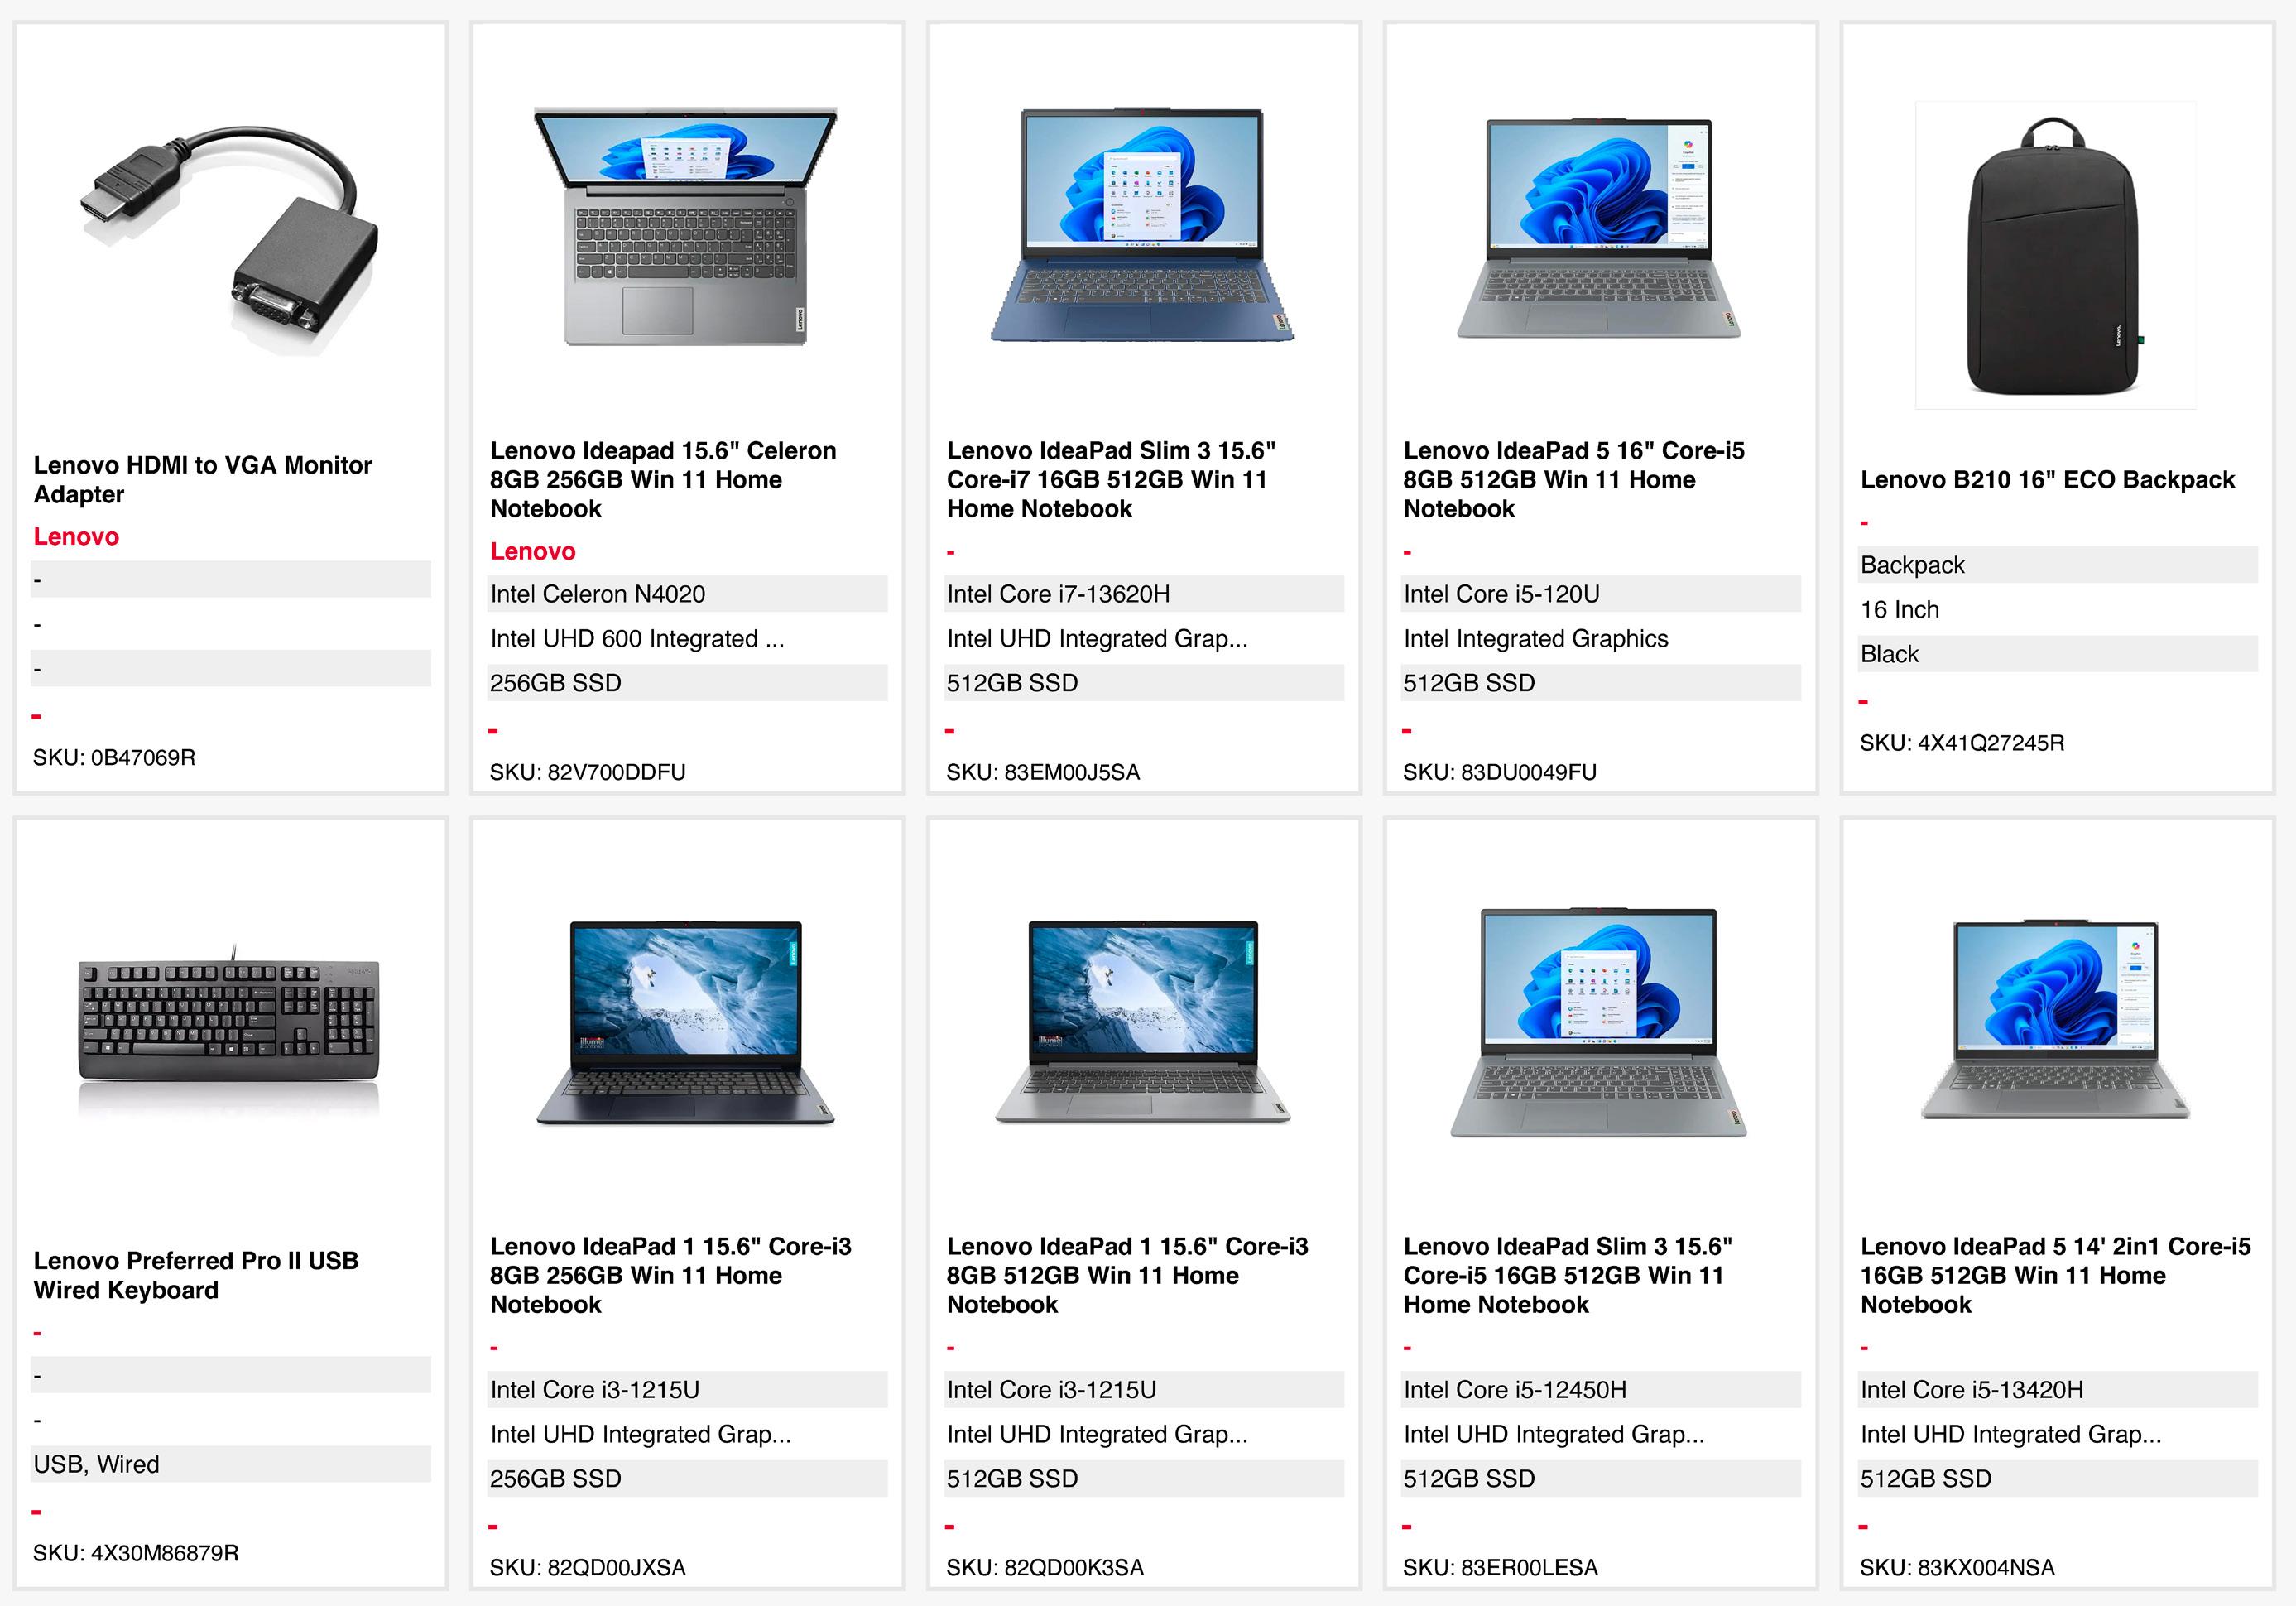2296x1606 pixels.
Task: Open the Lenovo HDMI to VGA Monitor Adapter title
Action: click(x=202, y=479)
